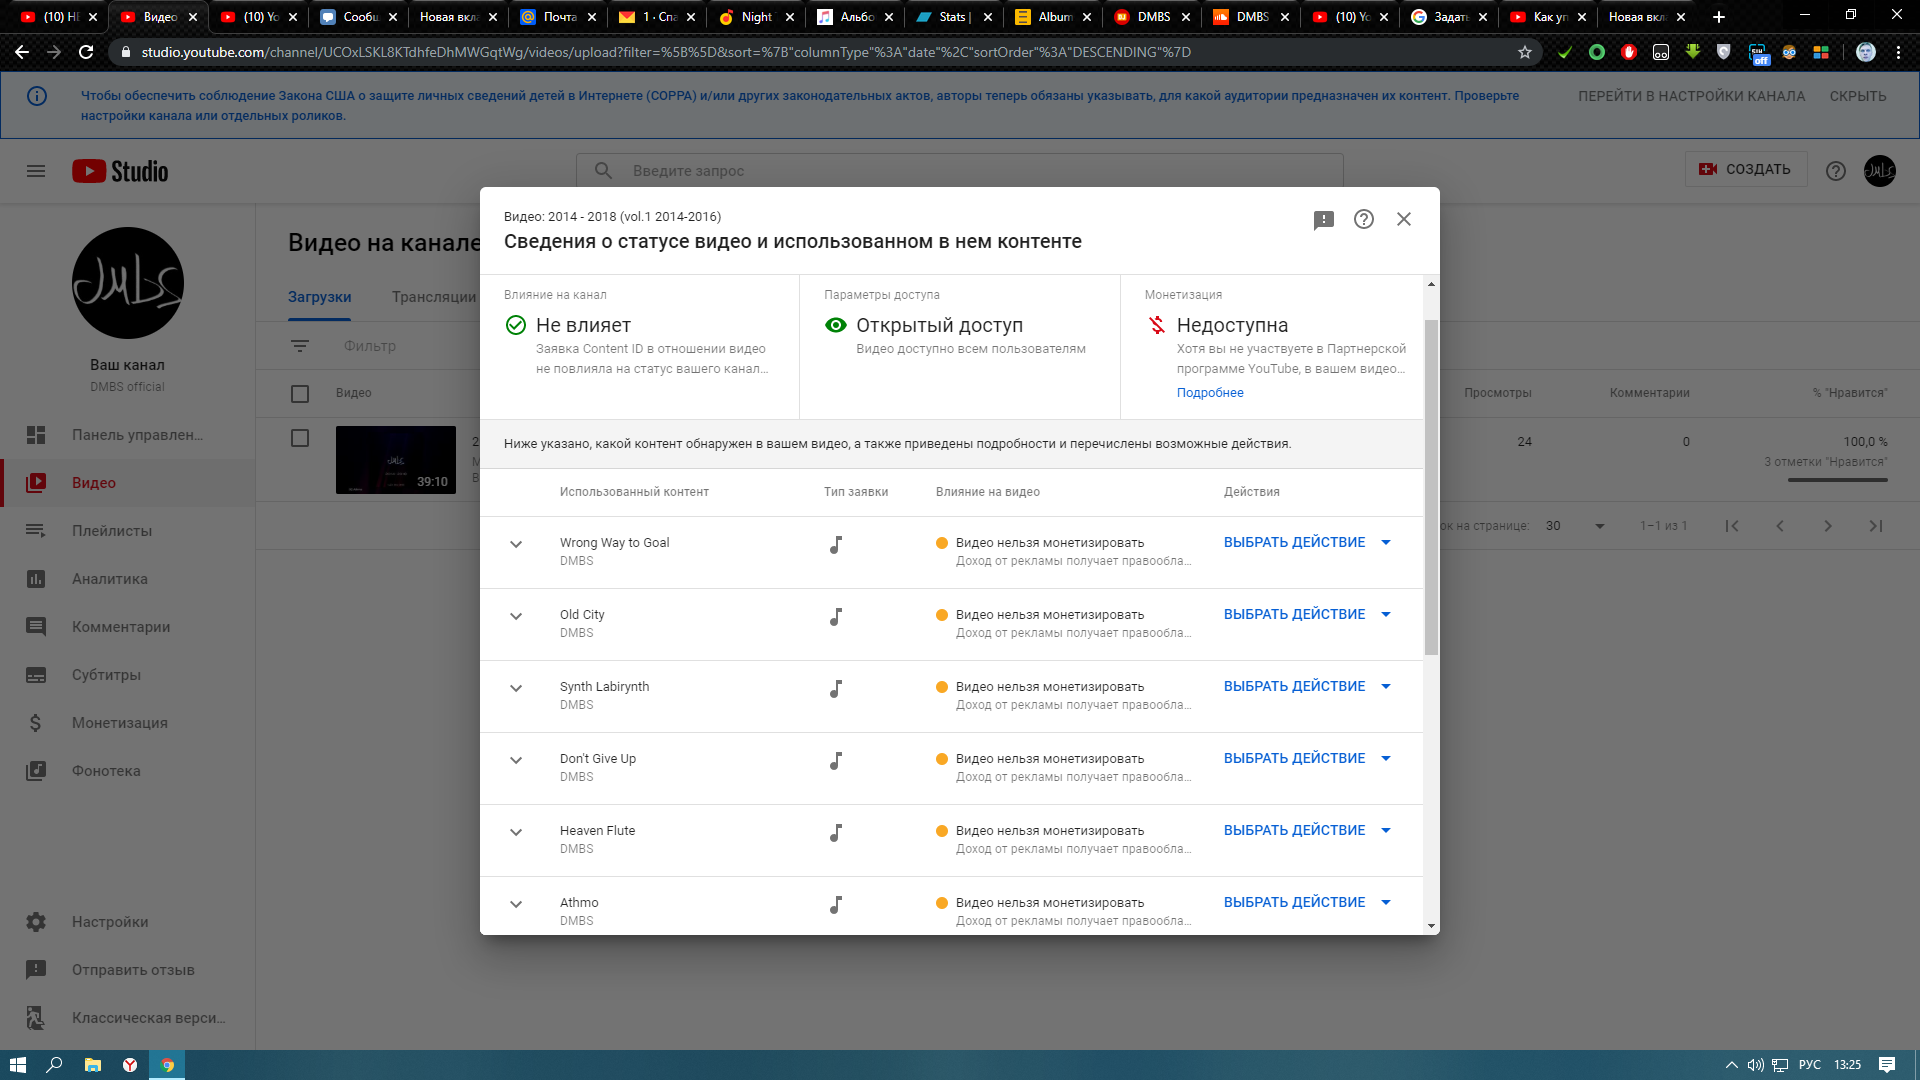The width and height of the screenshot is (1920, 1080).
Task: Open action dropdown for Heaven Flute
Action: pyautogui.click(x=1307, y=830)
